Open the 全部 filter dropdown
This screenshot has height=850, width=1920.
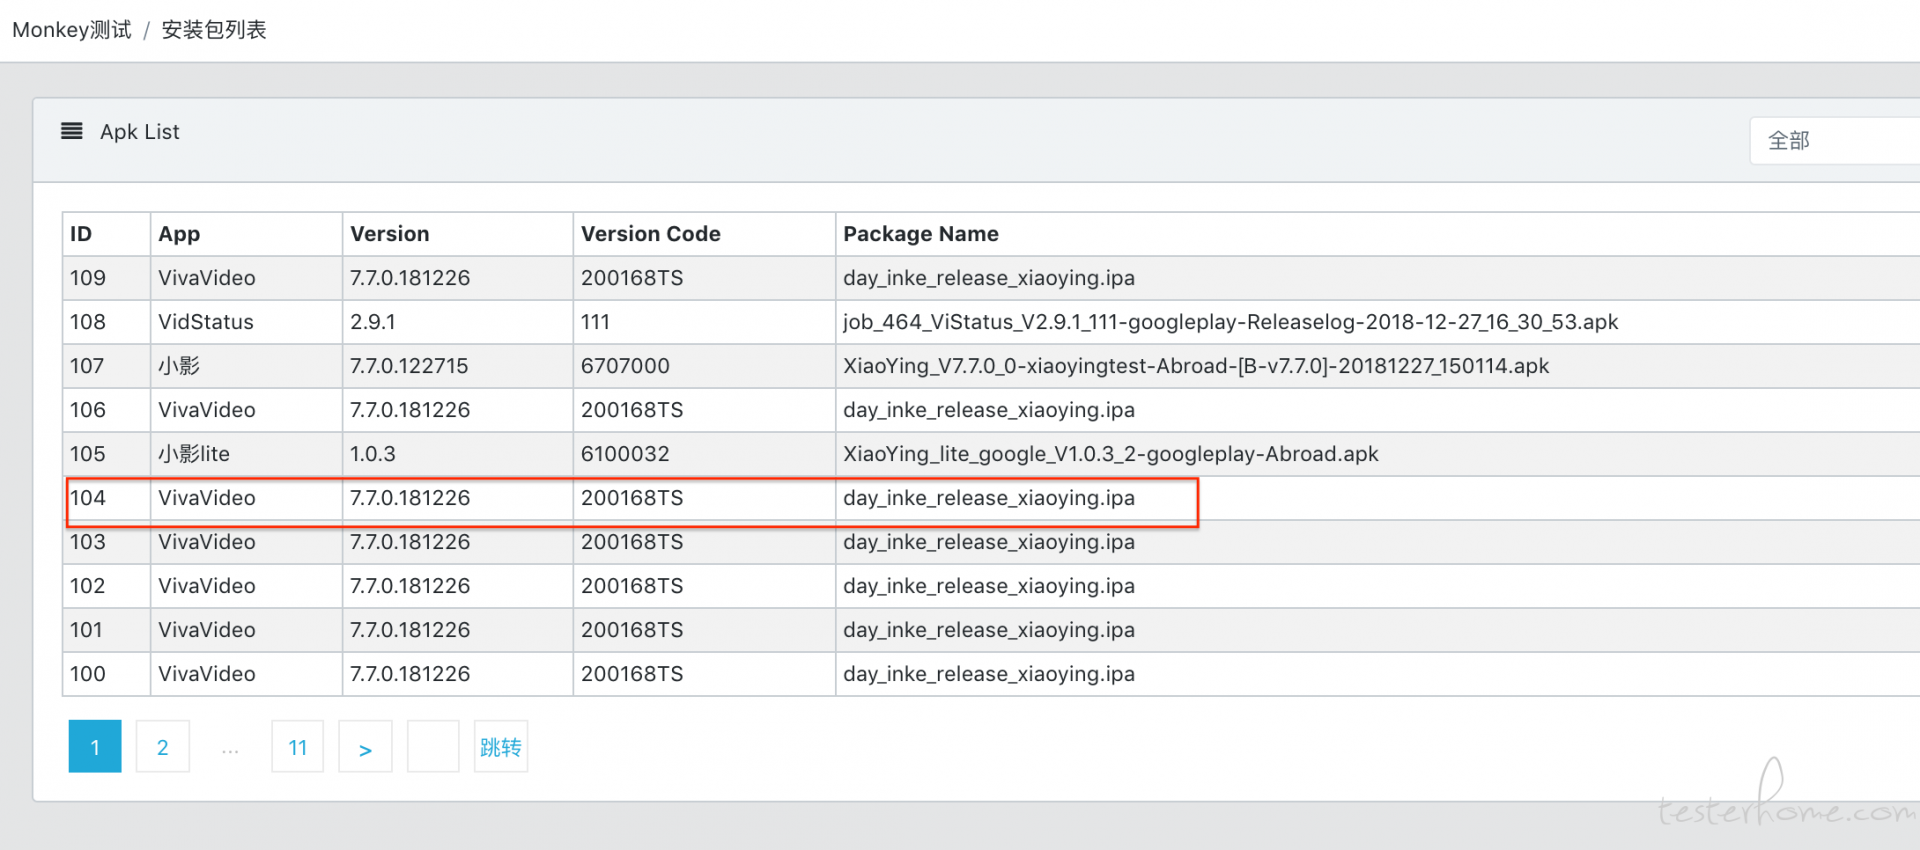coord(1835,141)
